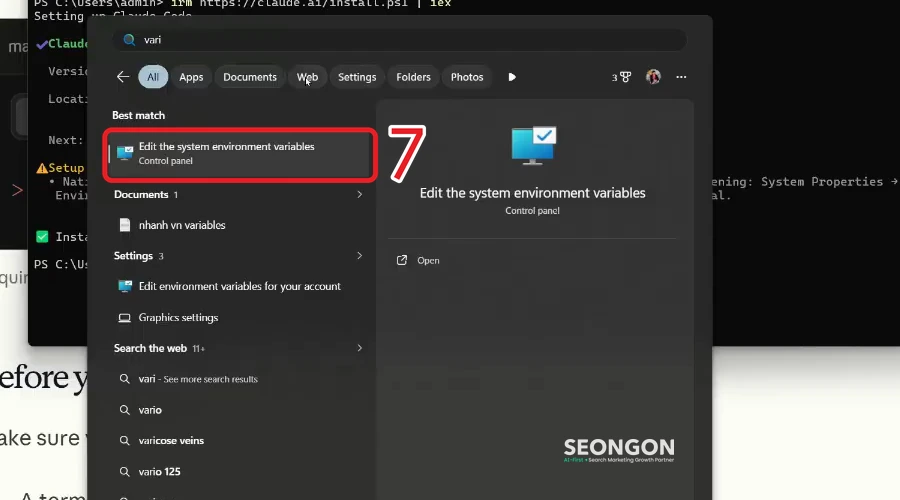The width and height of the screenshot is (900, 500).
Task: Open the rewards trophy points icon
Action: pos(622,77)
